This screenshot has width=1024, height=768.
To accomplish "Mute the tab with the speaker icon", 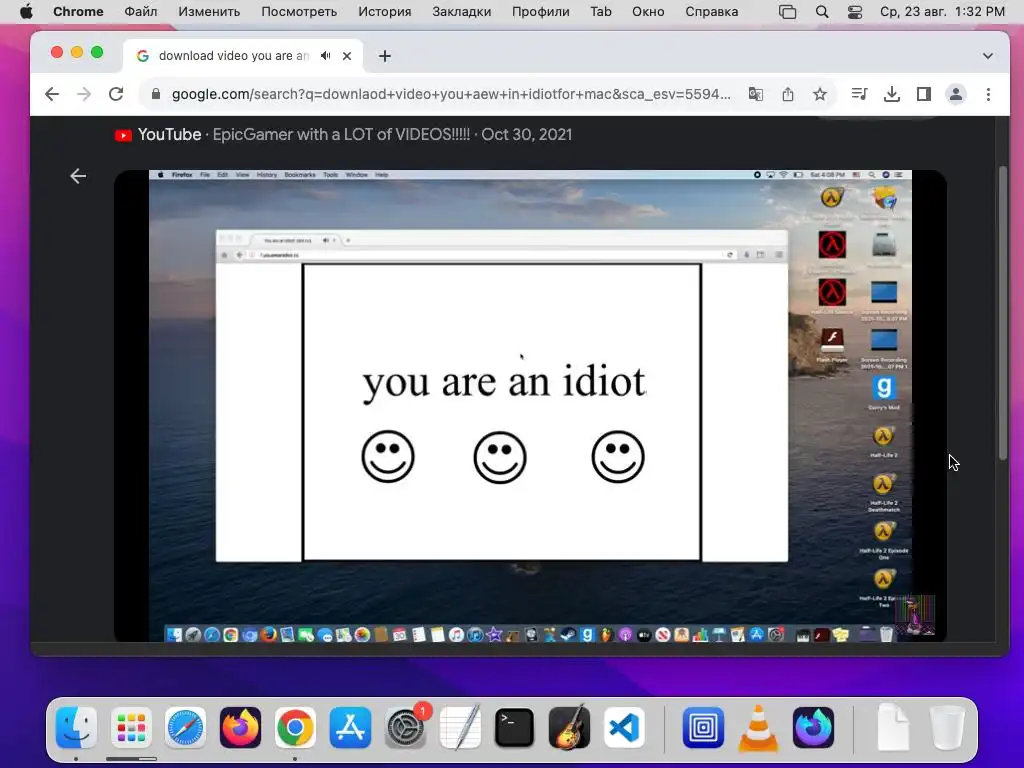I will (x=325, y=56).
